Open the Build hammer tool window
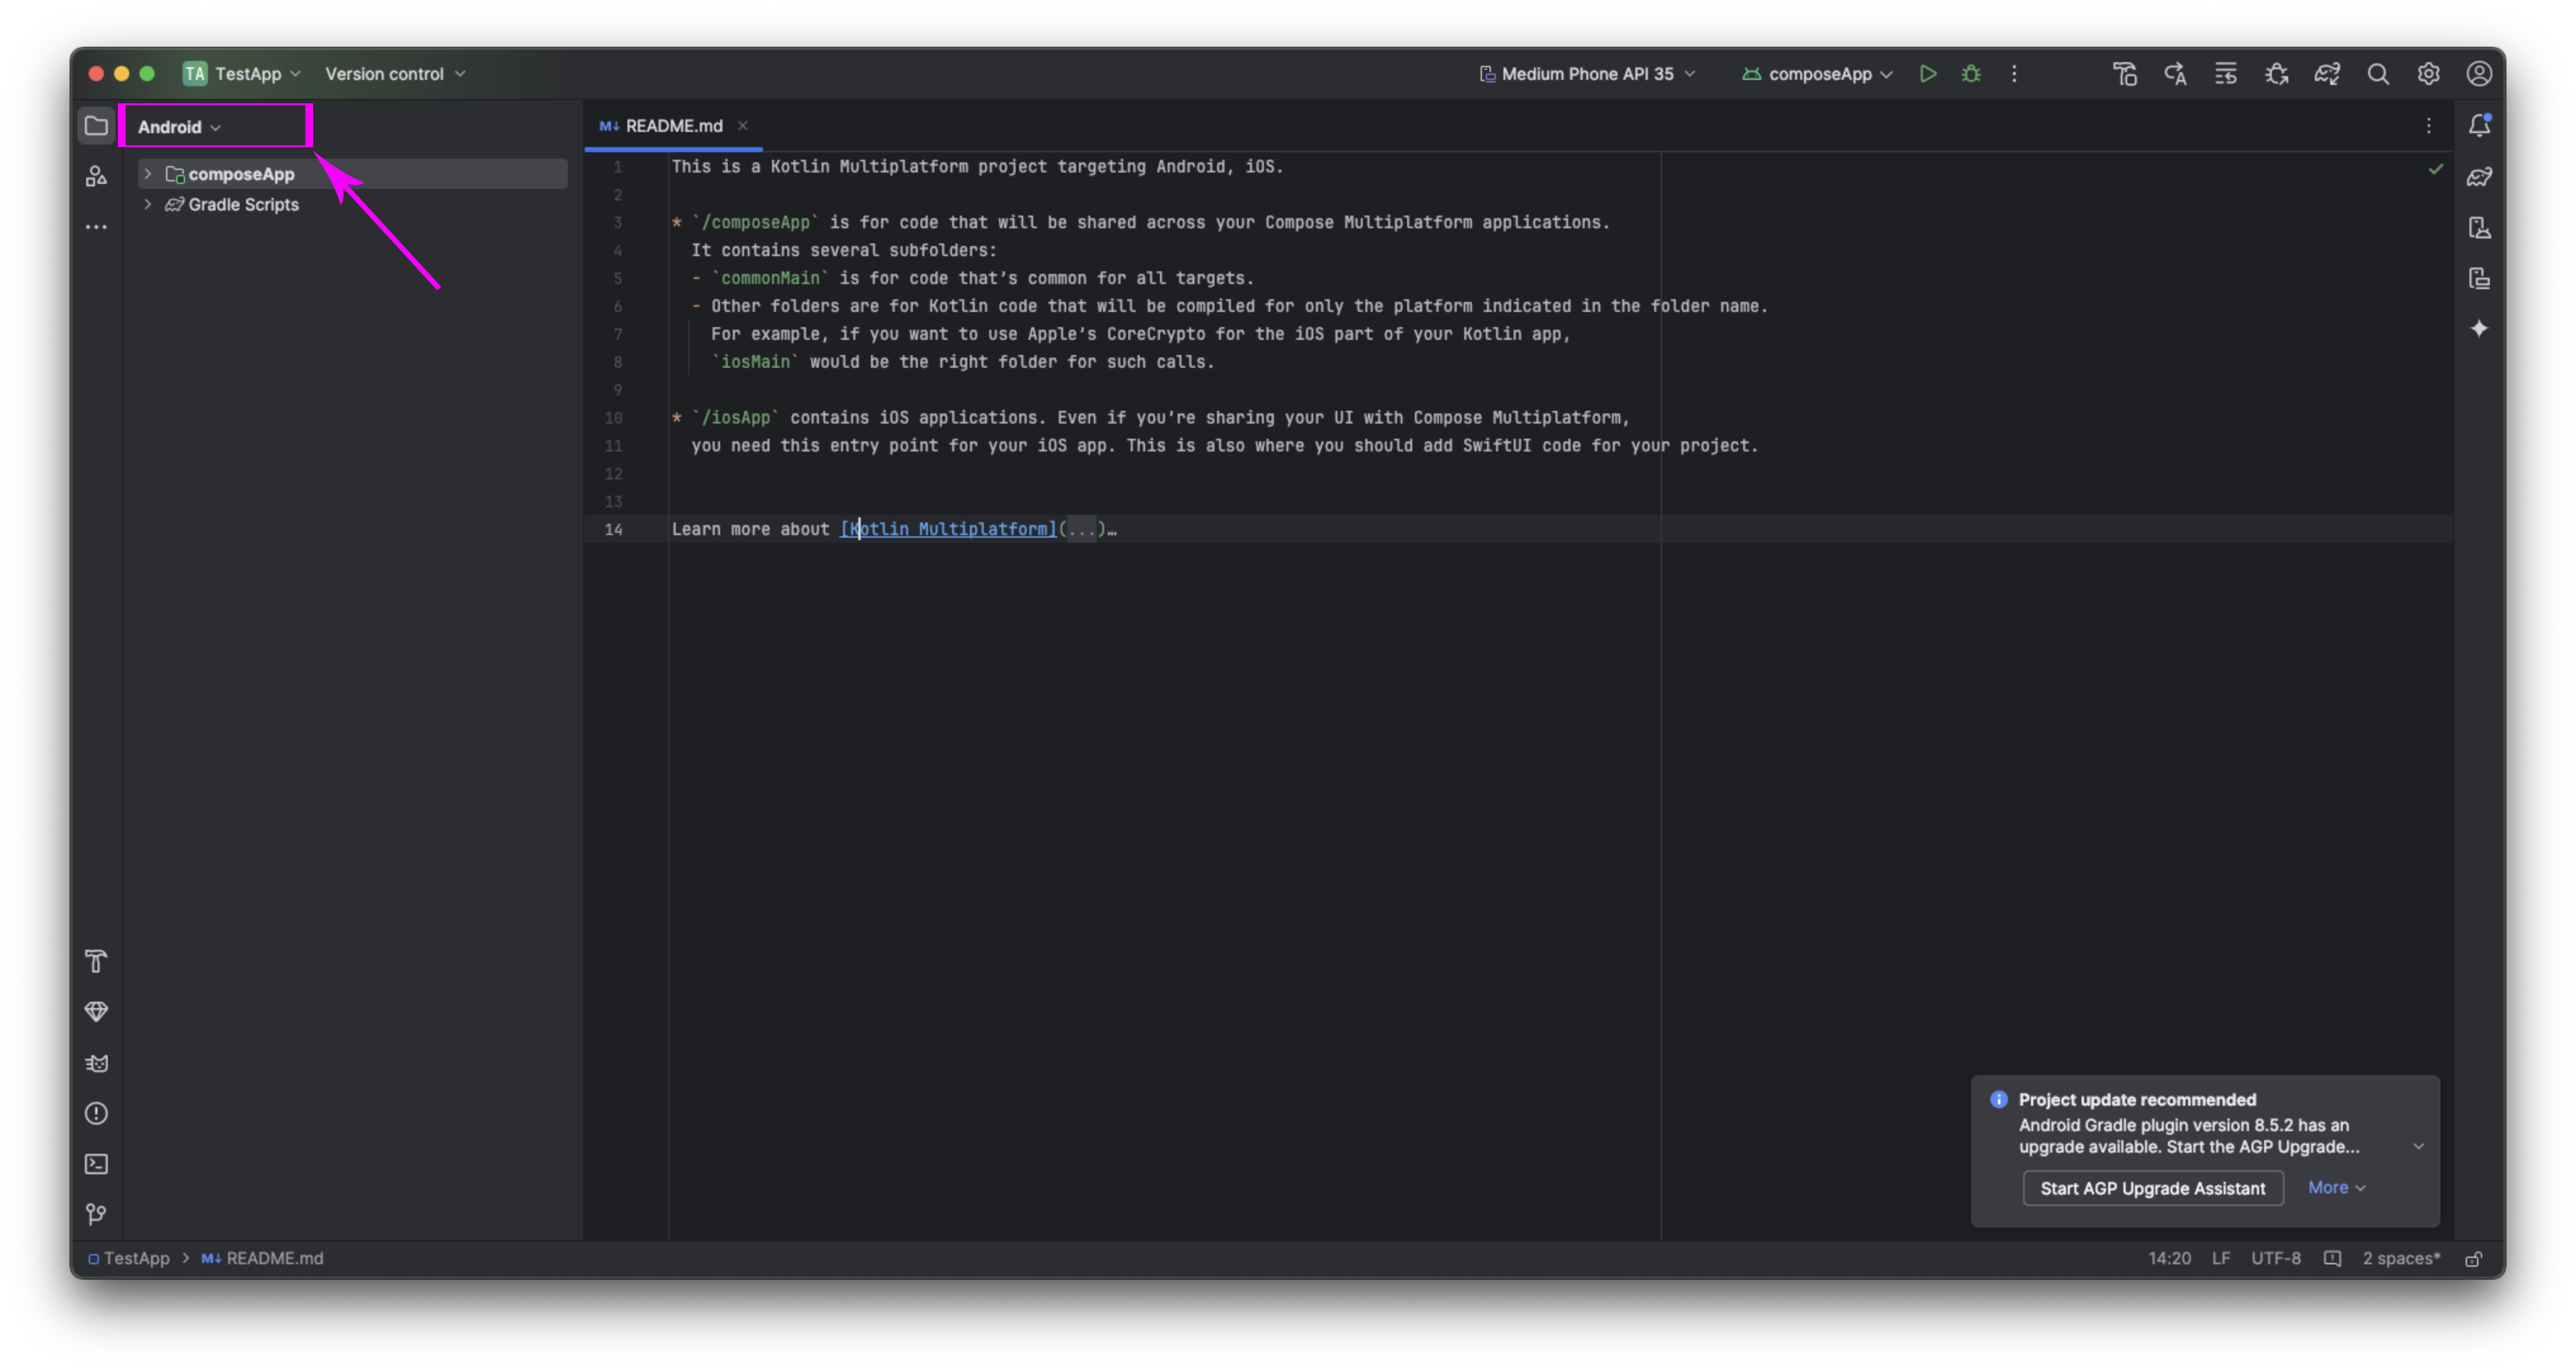The height and width of the screenshot is (1372, 2576). (x=96, y=961)
